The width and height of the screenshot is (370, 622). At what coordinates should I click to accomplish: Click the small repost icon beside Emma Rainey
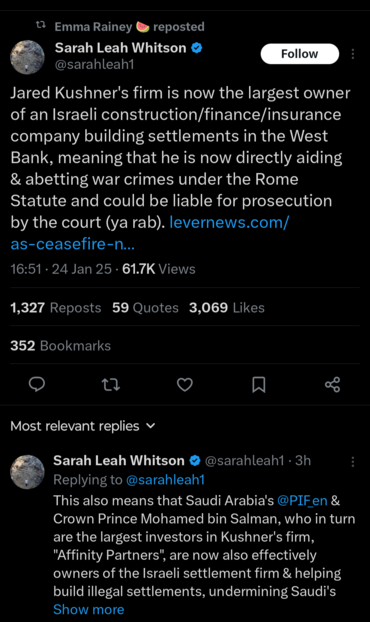(x=40, y=25)
